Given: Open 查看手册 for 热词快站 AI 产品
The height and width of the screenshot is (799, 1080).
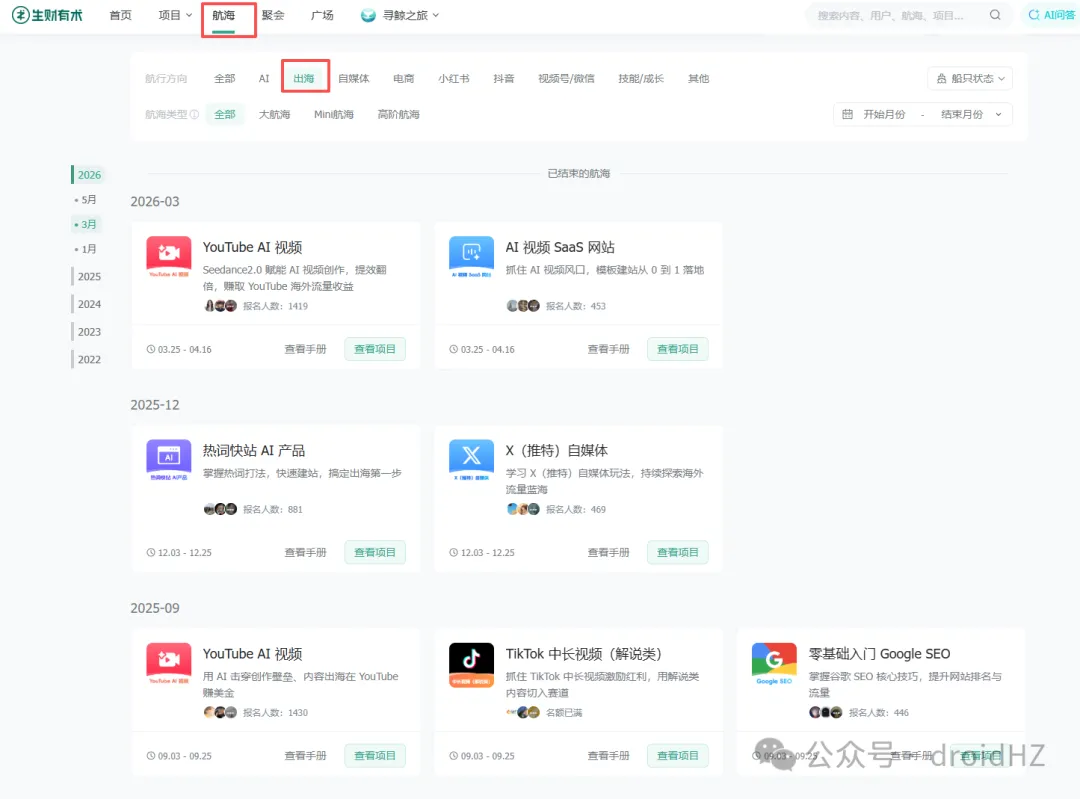Looking at the screenshot, I should coord(305,552).
